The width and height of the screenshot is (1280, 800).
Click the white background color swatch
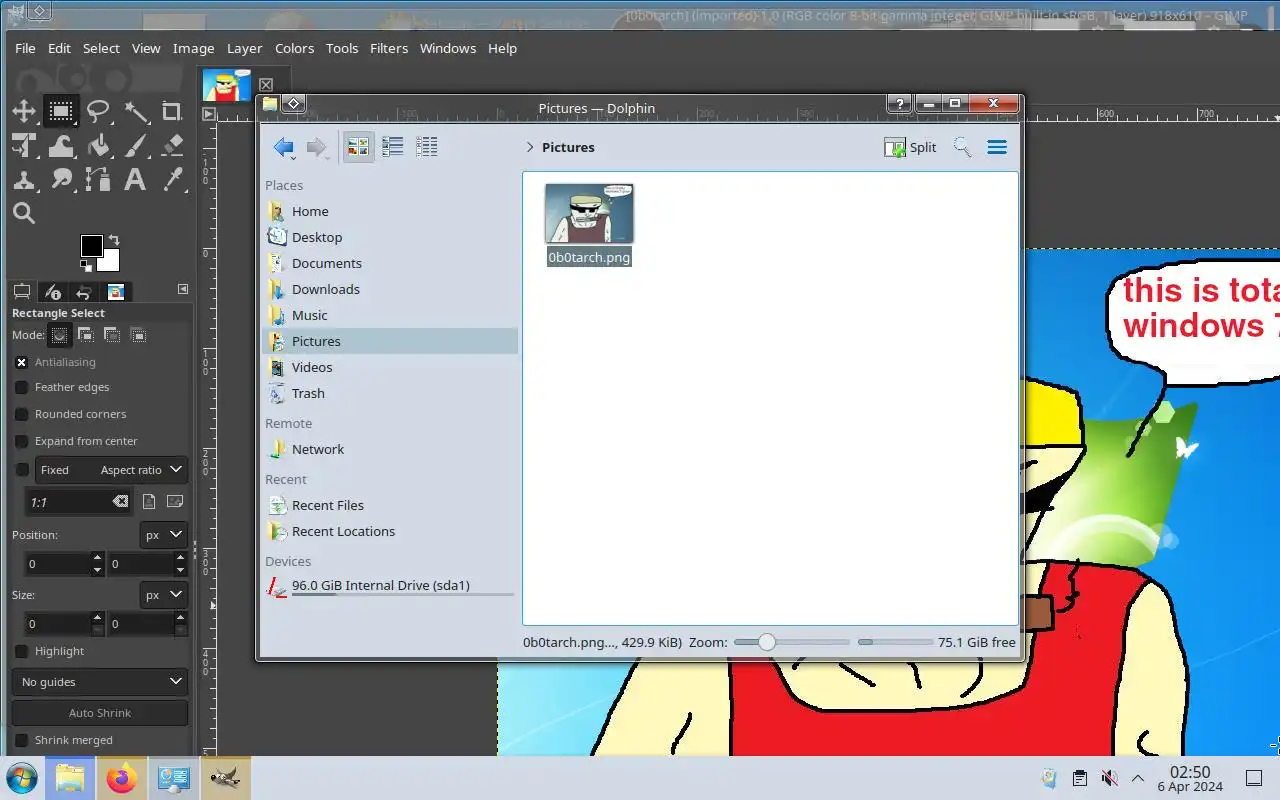tap(109, 262)
